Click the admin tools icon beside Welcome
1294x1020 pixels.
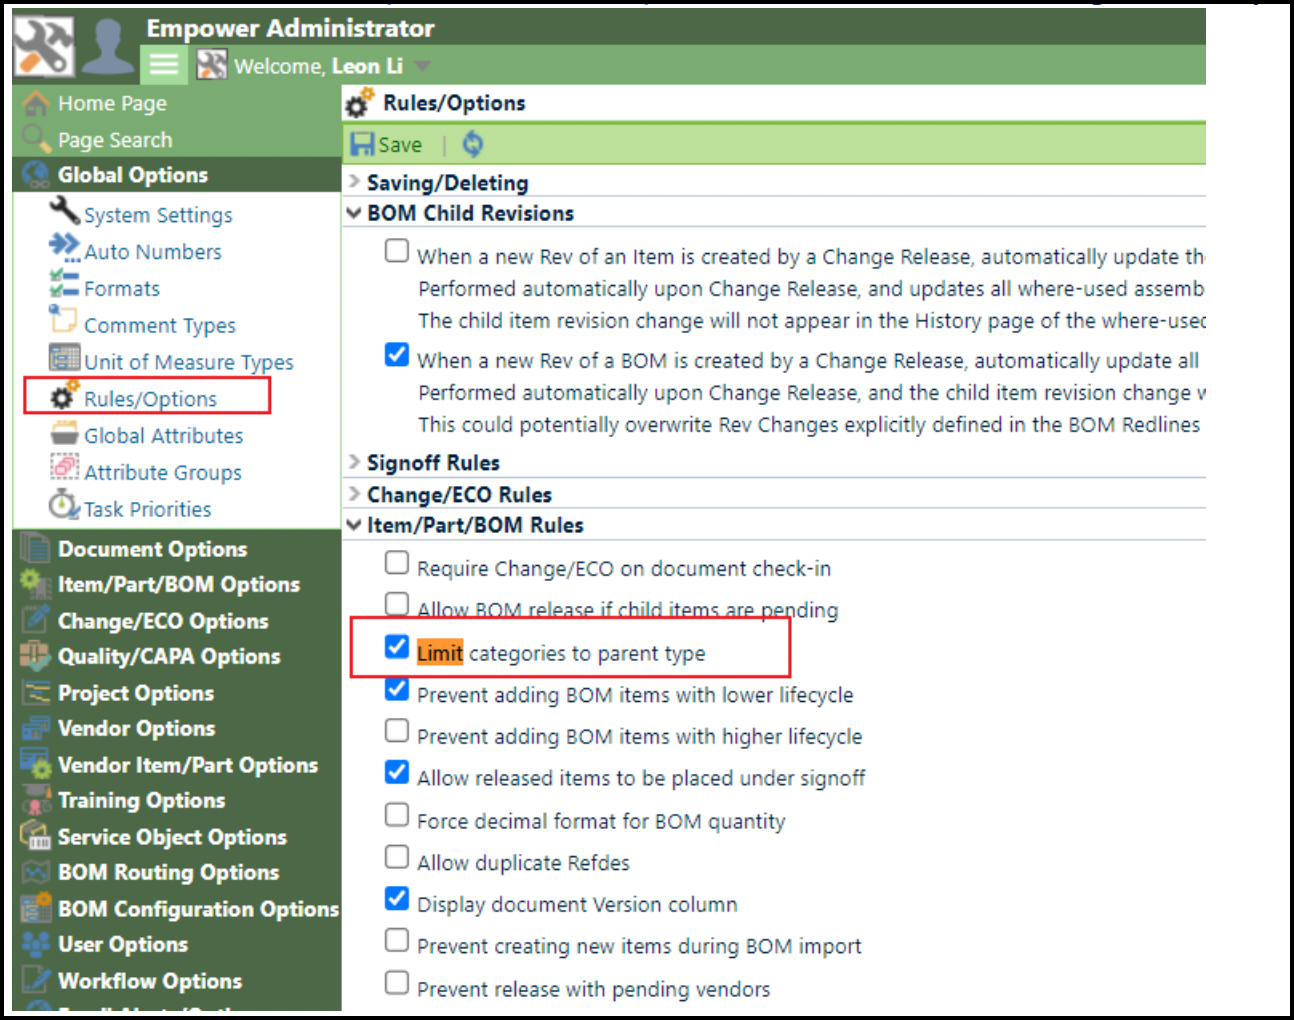[211, 66]
